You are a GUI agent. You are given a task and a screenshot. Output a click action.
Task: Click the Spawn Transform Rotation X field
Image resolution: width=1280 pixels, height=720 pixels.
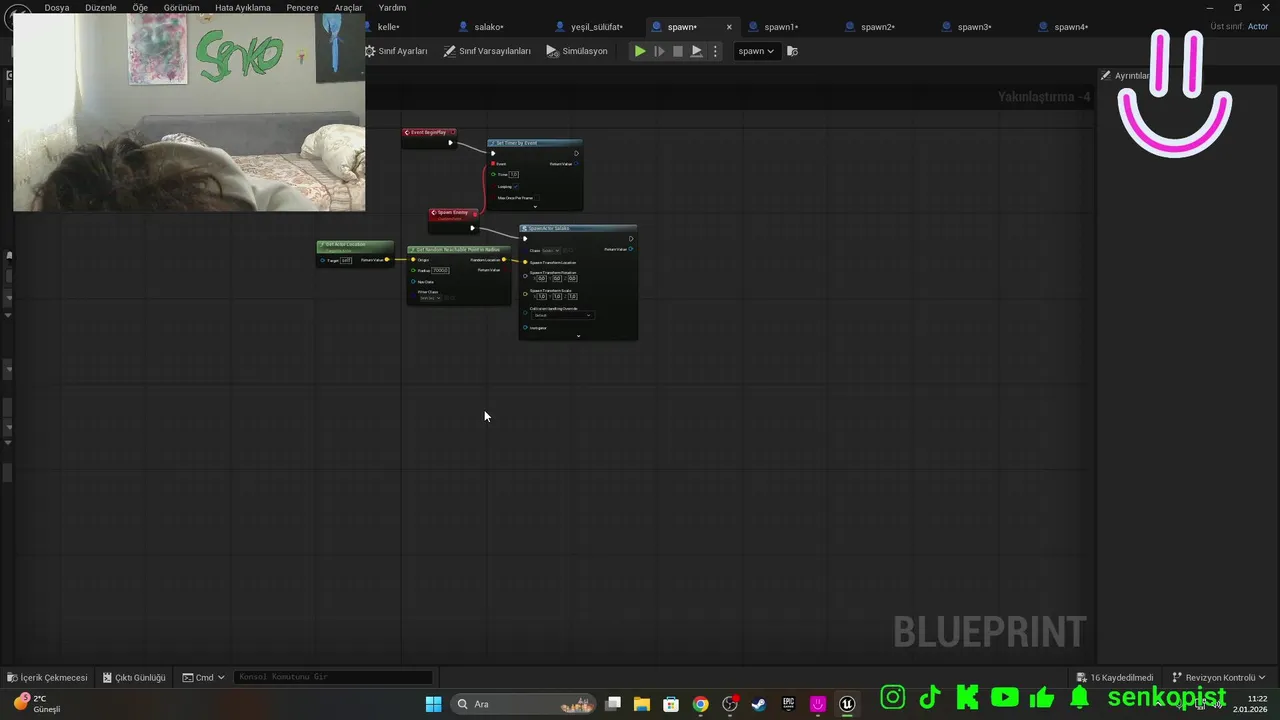click(x=541, y=279)
